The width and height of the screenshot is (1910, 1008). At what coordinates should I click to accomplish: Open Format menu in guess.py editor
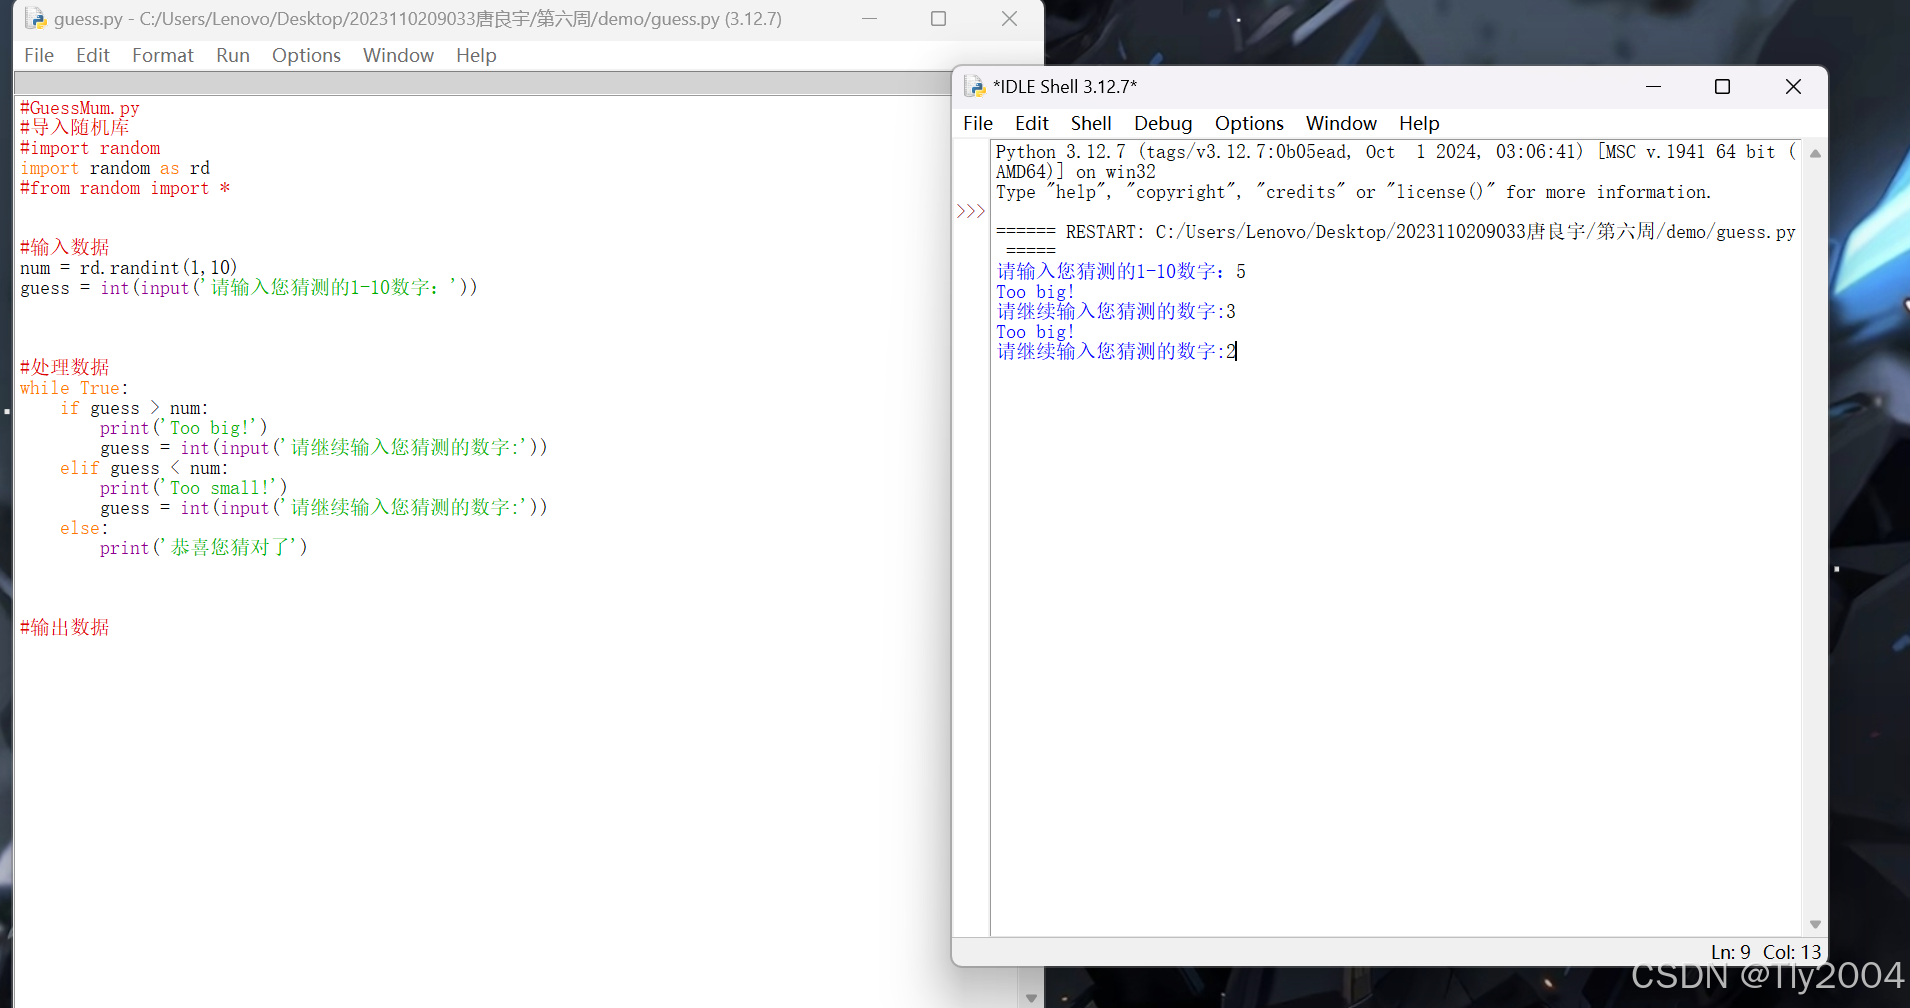(x=163, y=55)
